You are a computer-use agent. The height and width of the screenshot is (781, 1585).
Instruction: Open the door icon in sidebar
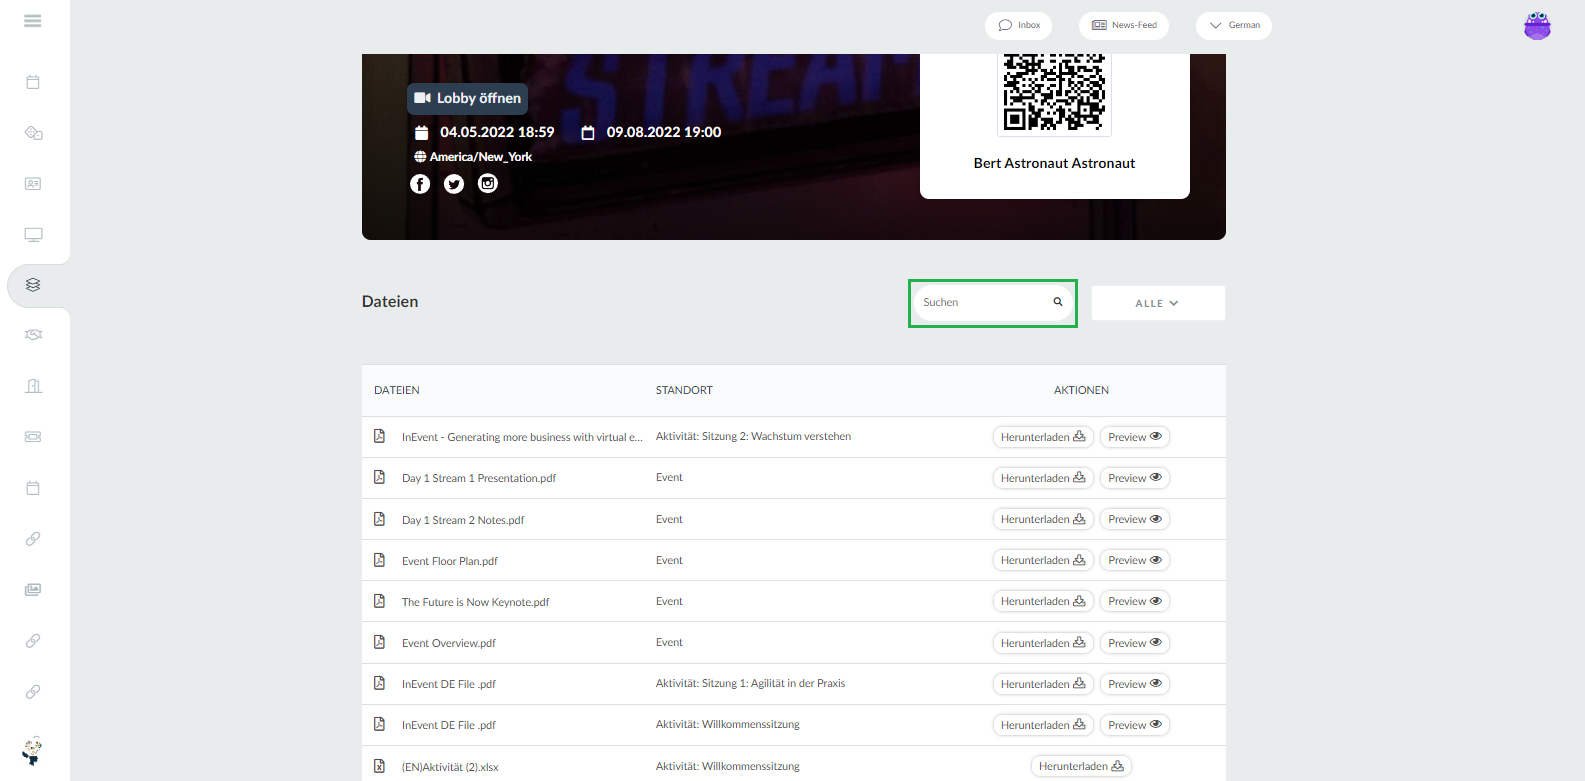(x=33, y=386)
